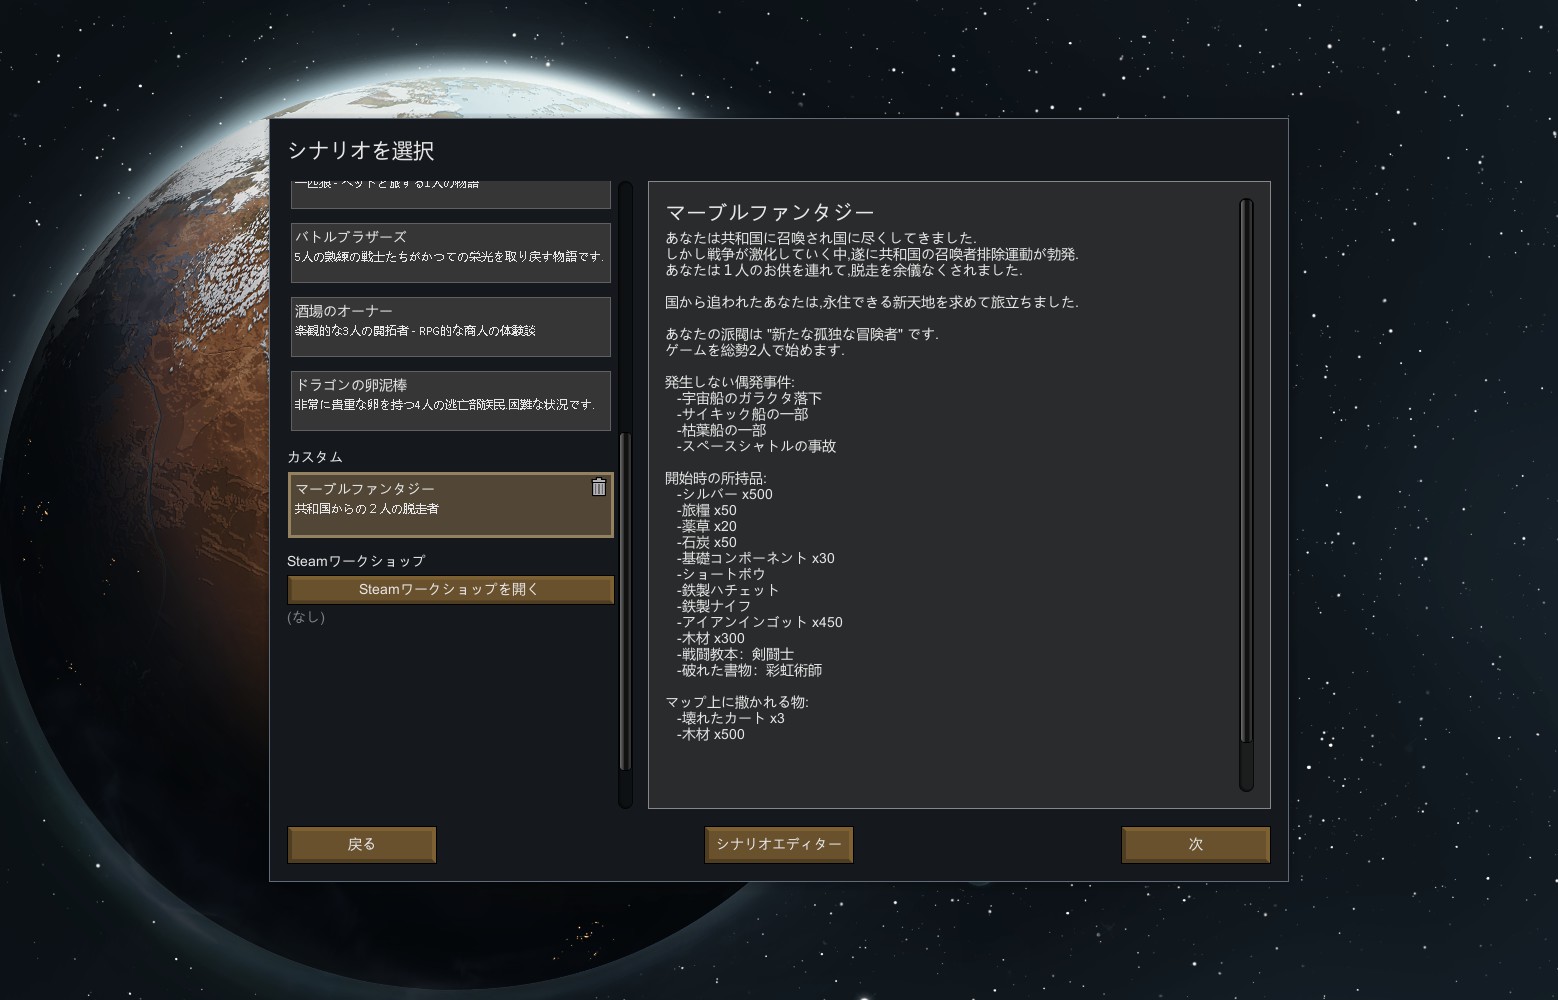
Task: Click the -石炭 x50 item line
Action: click(x=706, y=542)
